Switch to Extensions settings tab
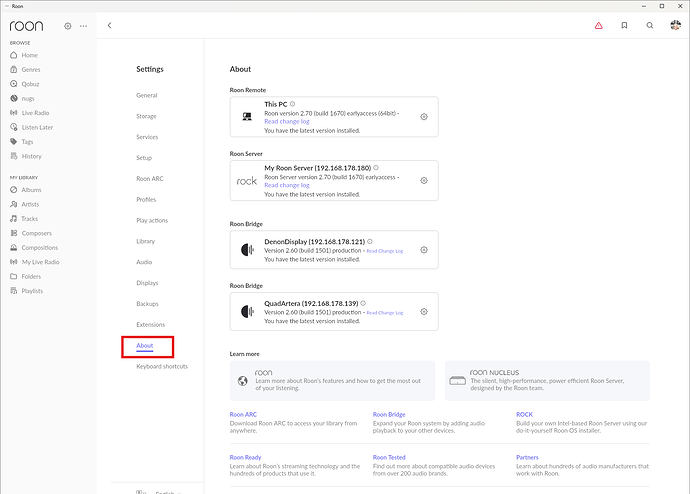 tap(150, 324)
